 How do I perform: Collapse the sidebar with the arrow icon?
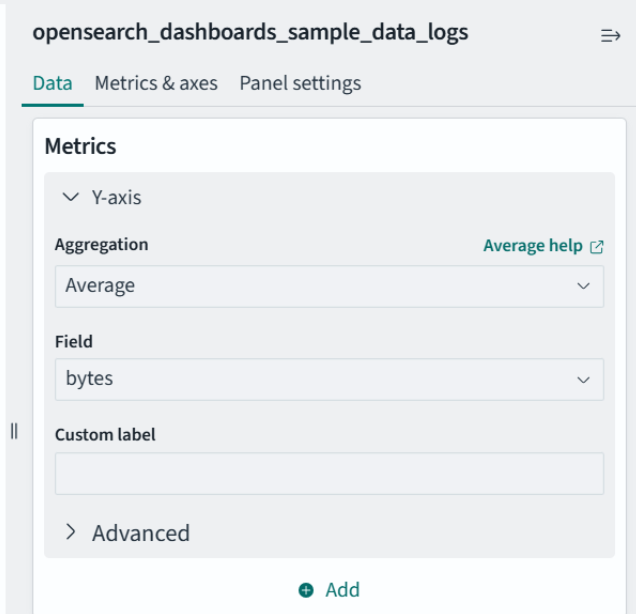click(x=610, y=36)
